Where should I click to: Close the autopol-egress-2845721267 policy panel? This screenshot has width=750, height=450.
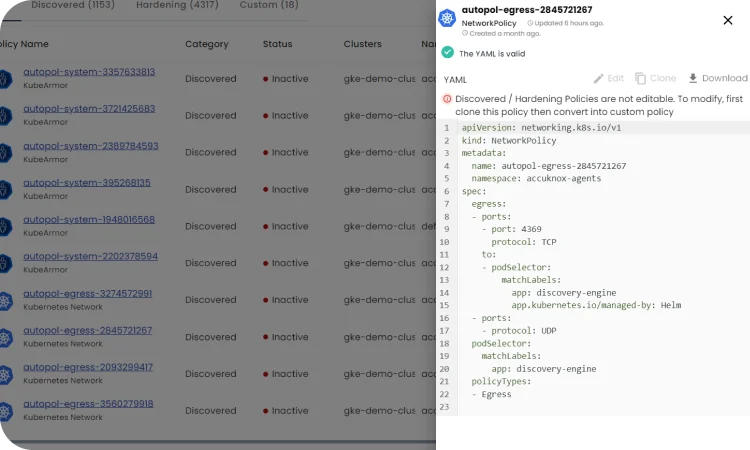tap(727, 20)
